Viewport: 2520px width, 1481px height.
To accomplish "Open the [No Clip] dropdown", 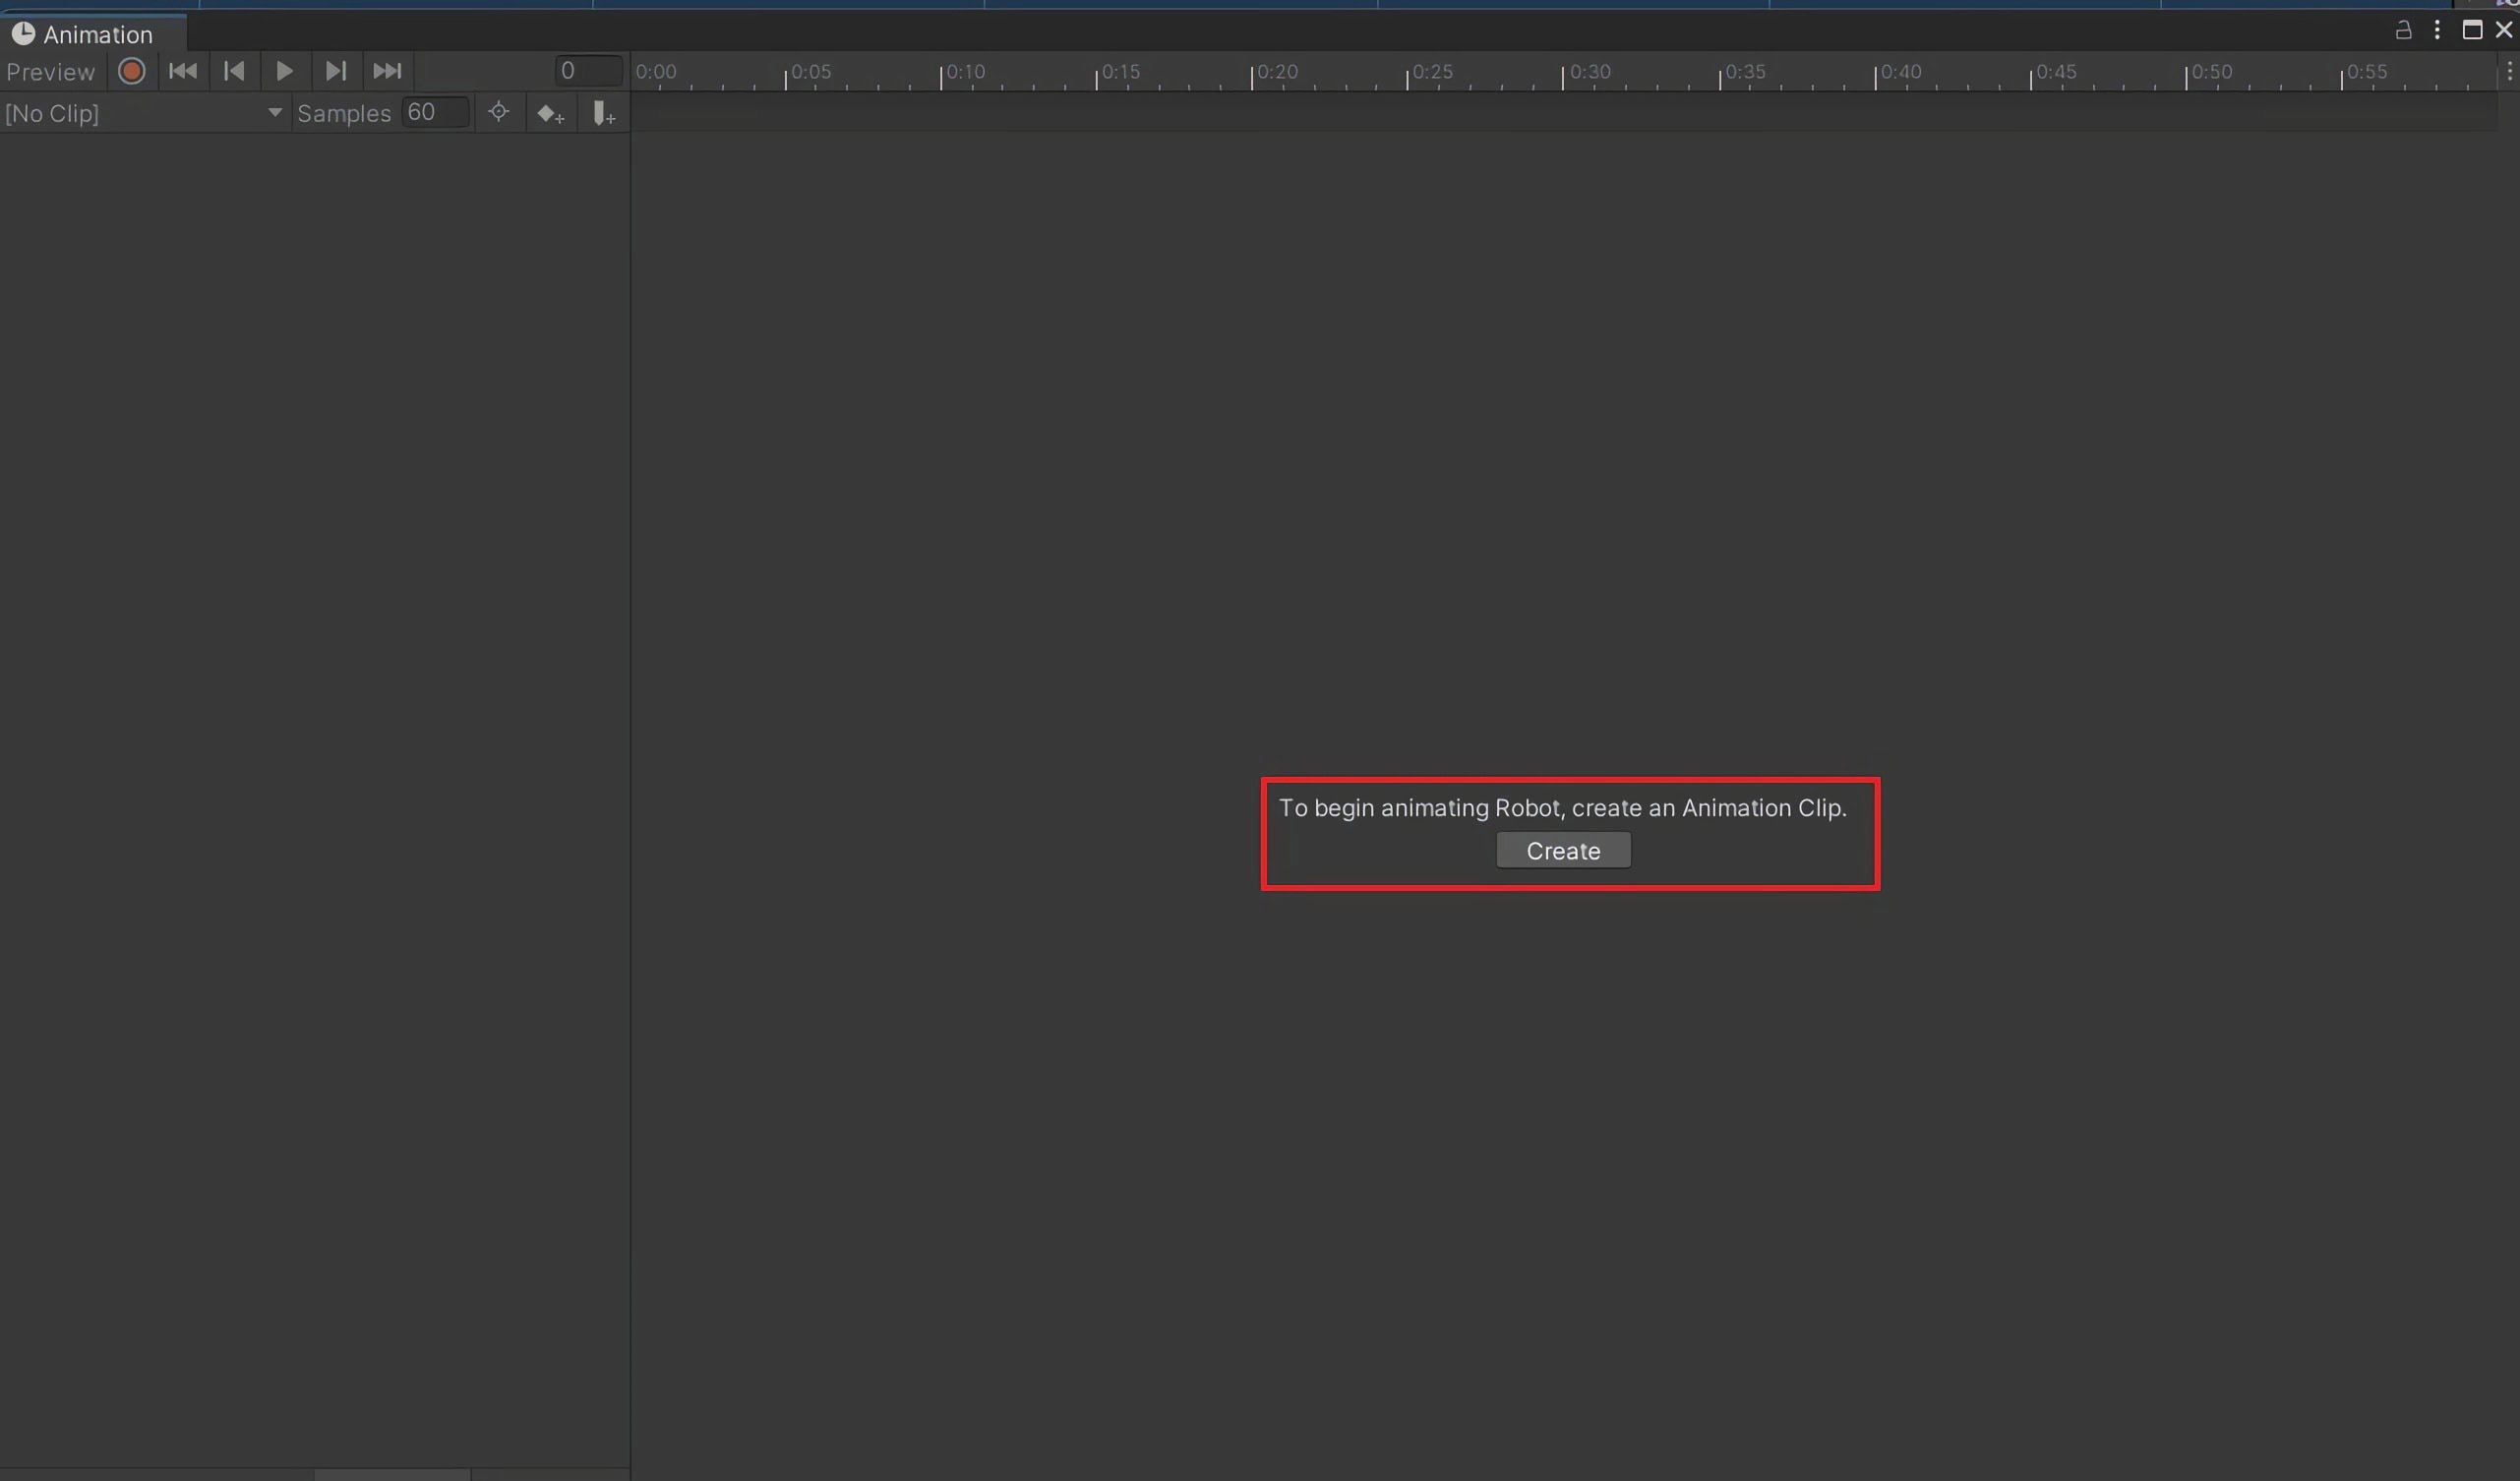I will click(x=144, y=113).
